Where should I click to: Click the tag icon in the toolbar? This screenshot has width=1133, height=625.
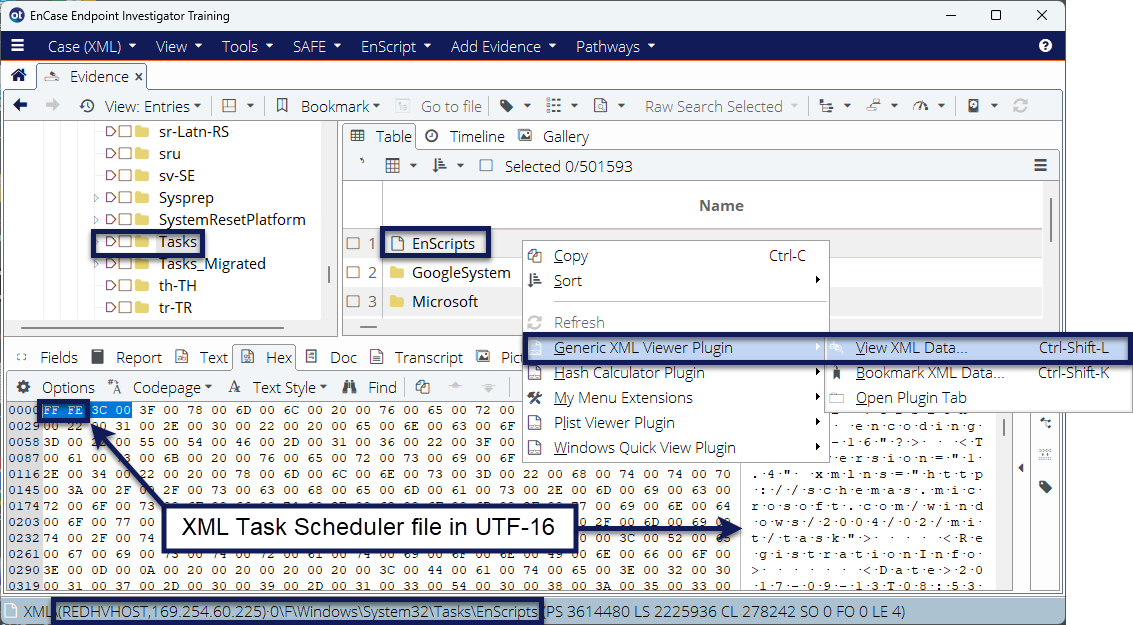click(x=507, y=106)
